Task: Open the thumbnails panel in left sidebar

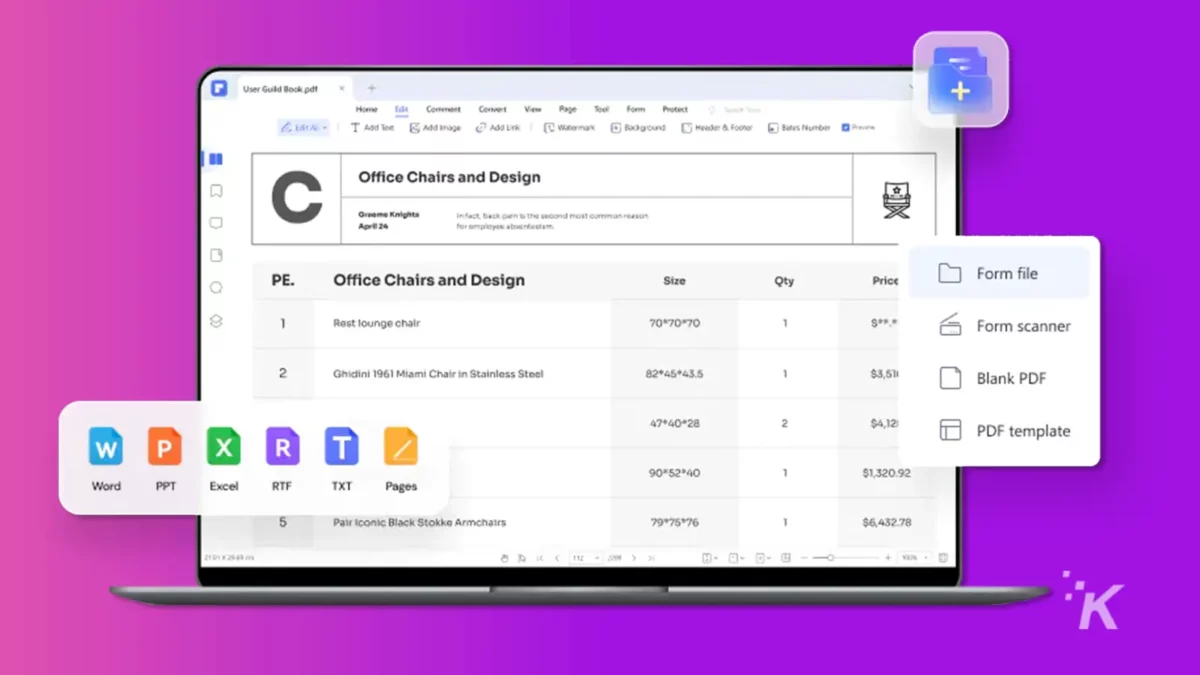Action: (215, 159)
